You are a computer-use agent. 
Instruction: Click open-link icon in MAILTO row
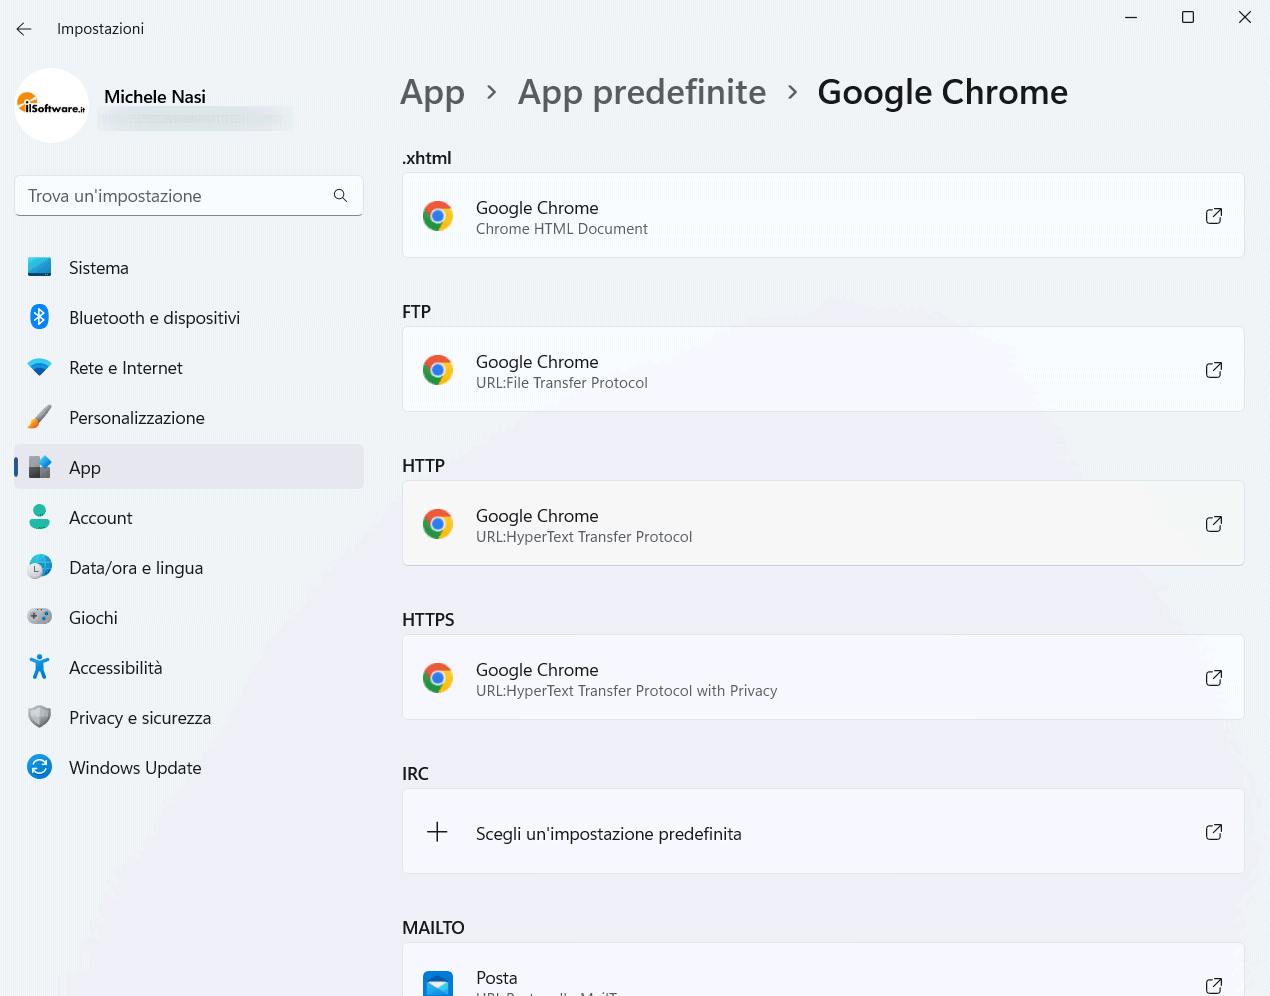(x=1214, y=986)
